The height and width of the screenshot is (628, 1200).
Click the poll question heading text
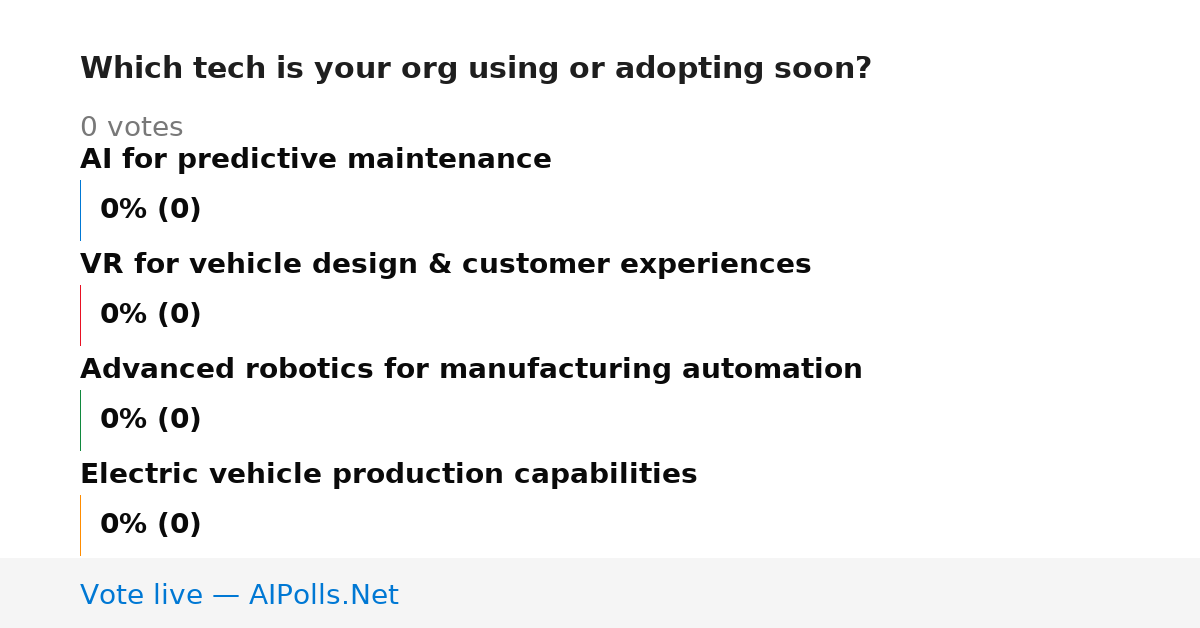(476, 69)
